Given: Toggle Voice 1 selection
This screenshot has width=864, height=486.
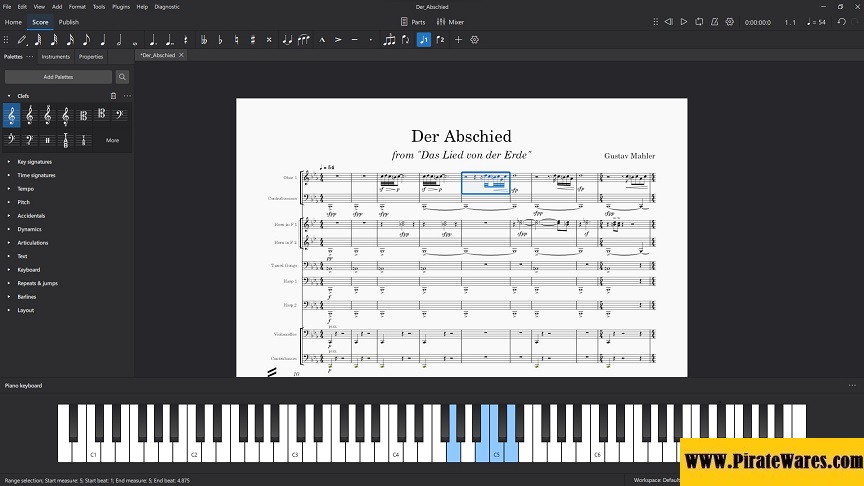Looking at the screenshot, I should pos(424,40).
